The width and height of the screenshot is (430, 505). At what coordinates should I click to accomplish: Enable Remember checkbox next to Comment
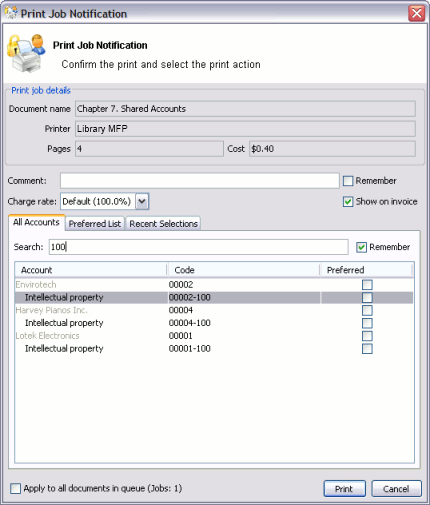(x=348, y=181)
